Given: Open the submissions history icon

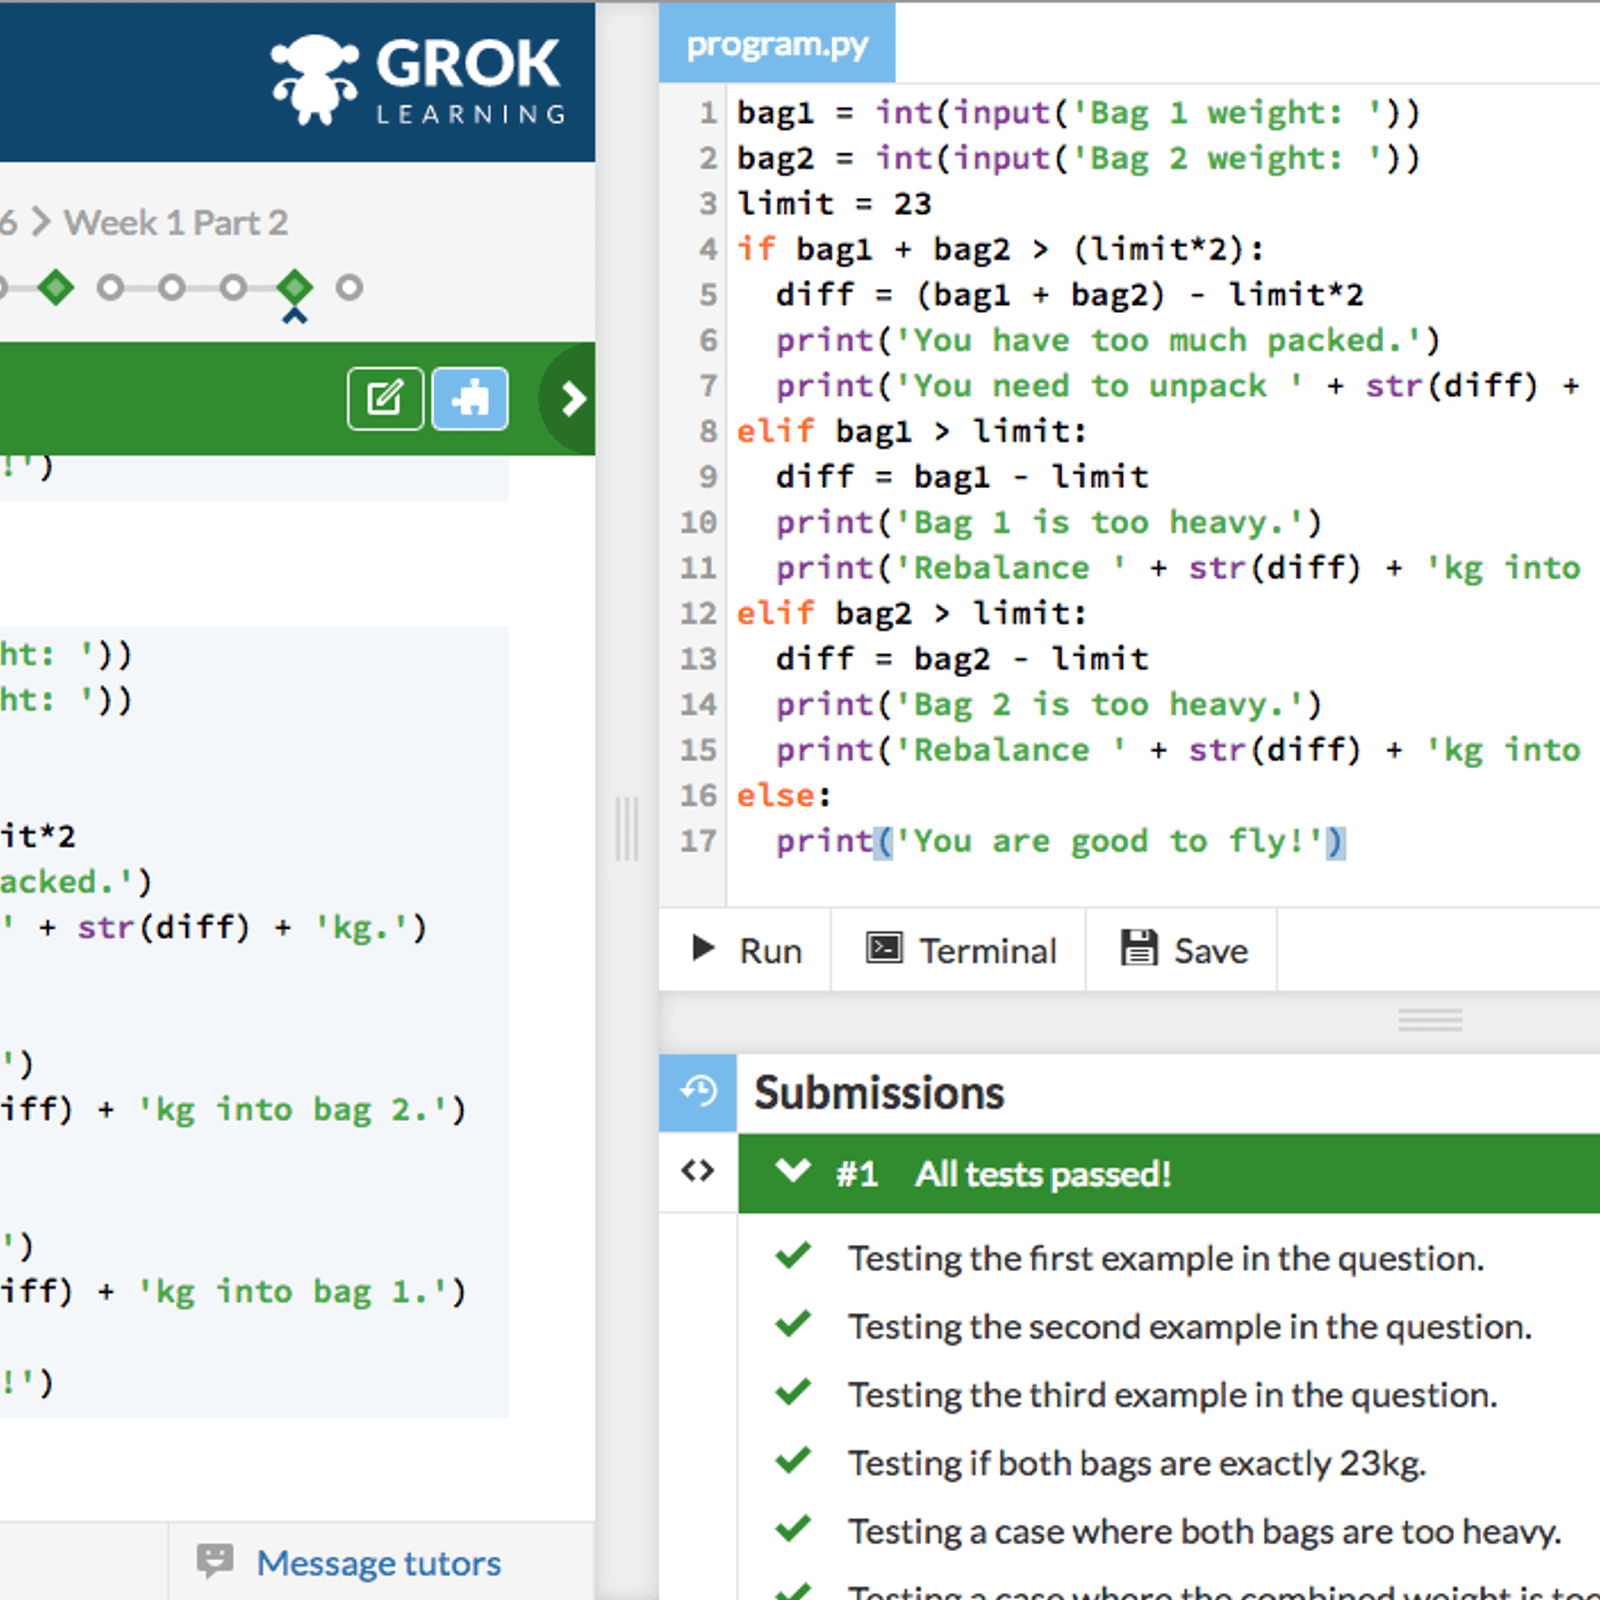Looking at the screenshot, I should coord(698,1091).
